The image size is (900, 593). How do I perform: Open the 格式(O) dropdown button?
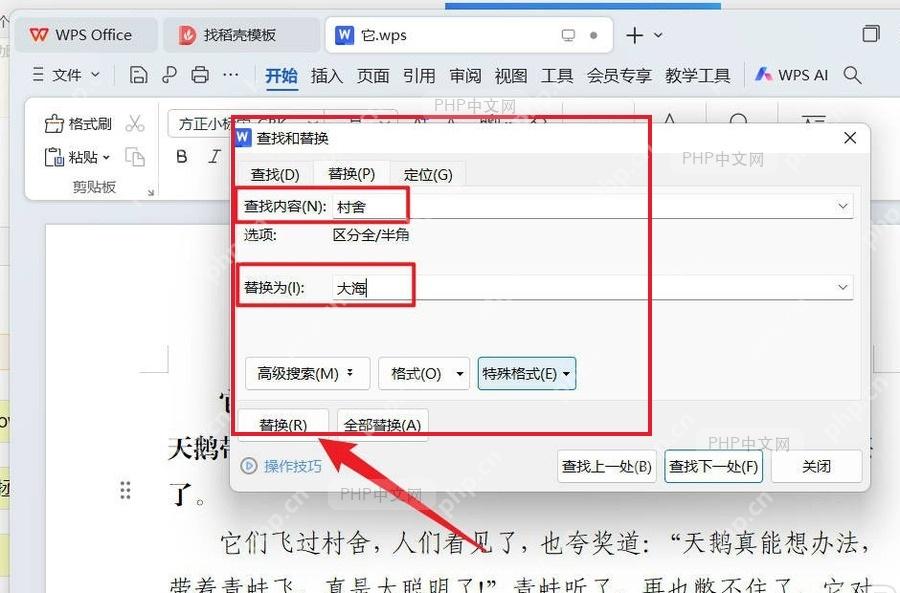point(424,374)
